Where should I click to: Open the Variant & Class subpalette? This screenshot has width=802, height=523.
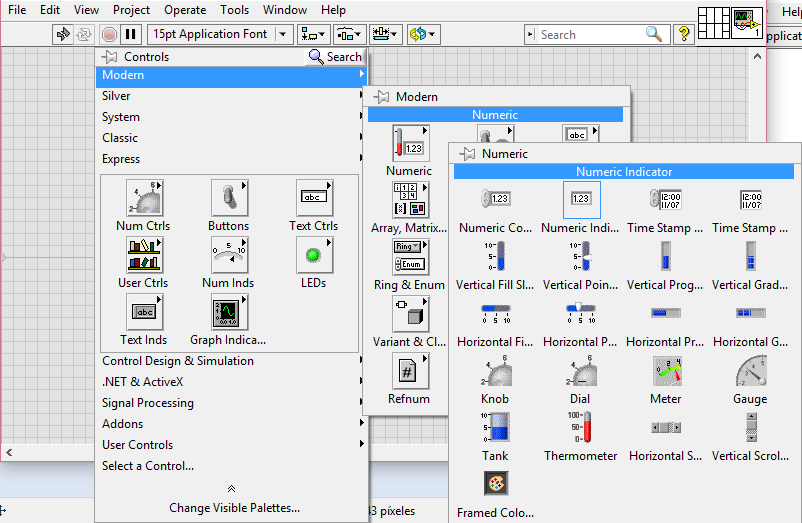(x=410, y=314)
